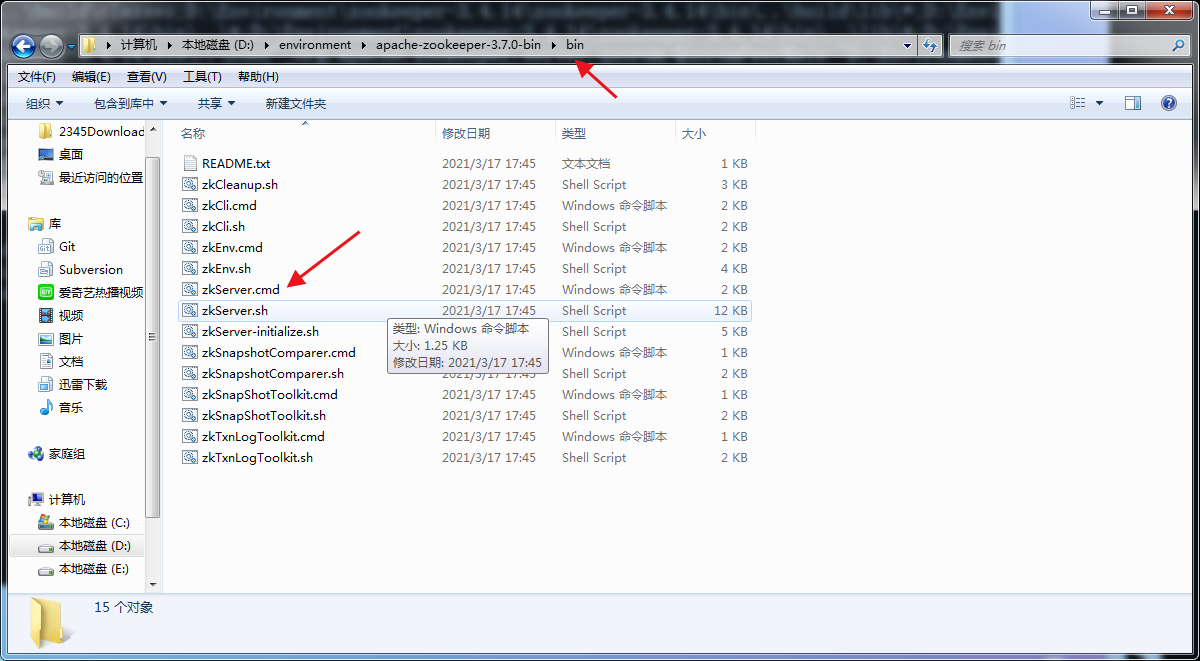
Task: Select 本地磁盘 (C:) drive in sidebar
Action: (x=84, y=522)
